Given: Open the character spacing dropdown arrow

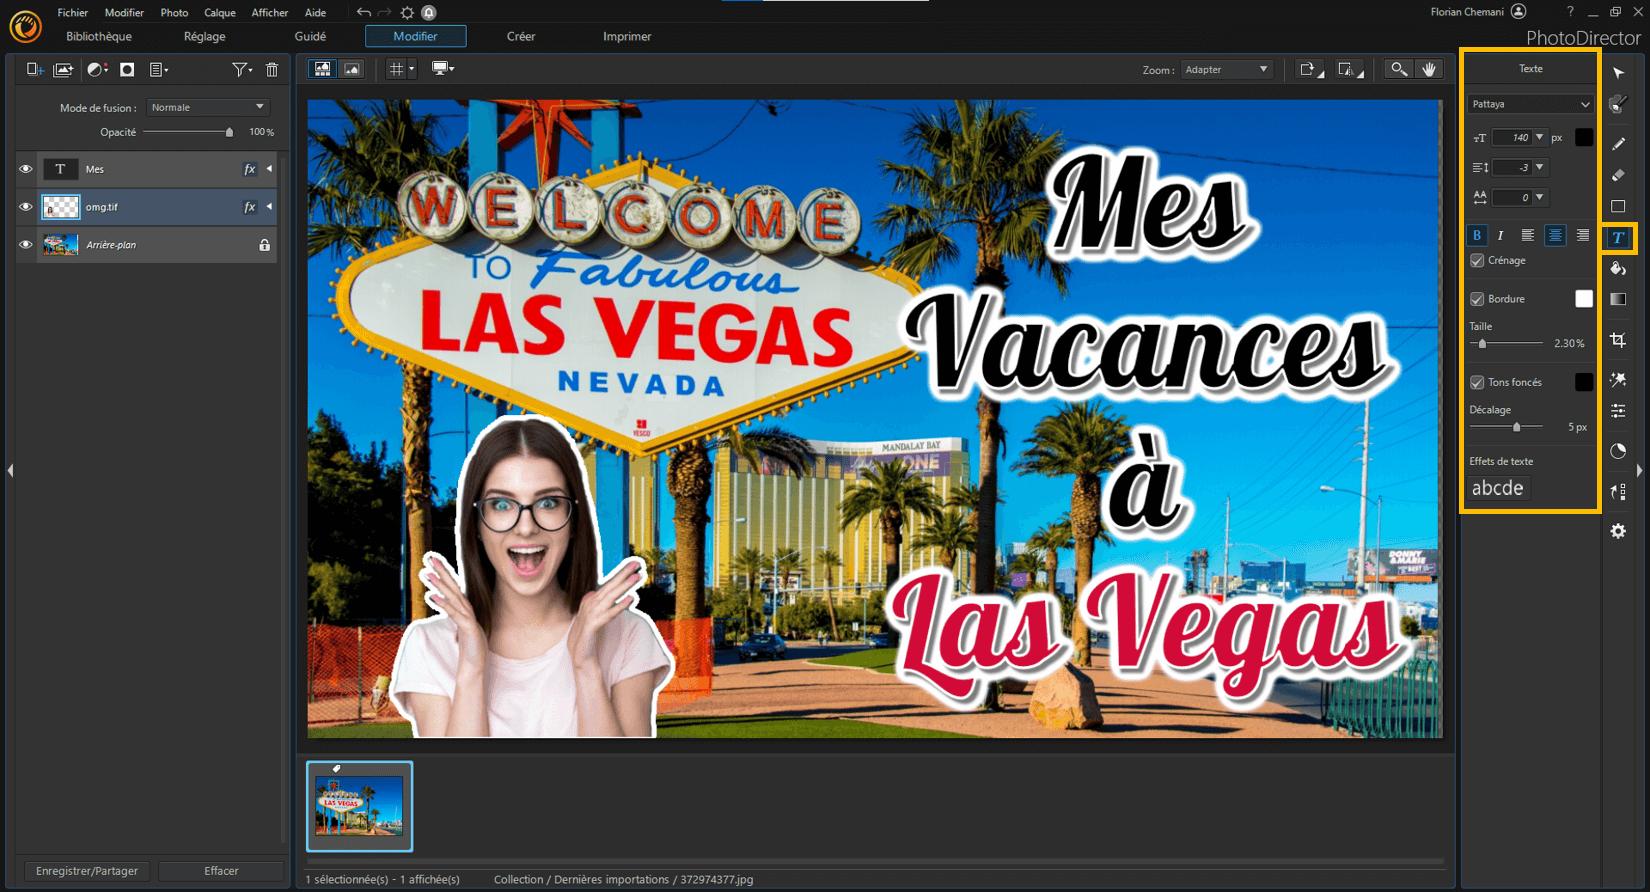Looking at the screenshot, I should point(1539,198).
